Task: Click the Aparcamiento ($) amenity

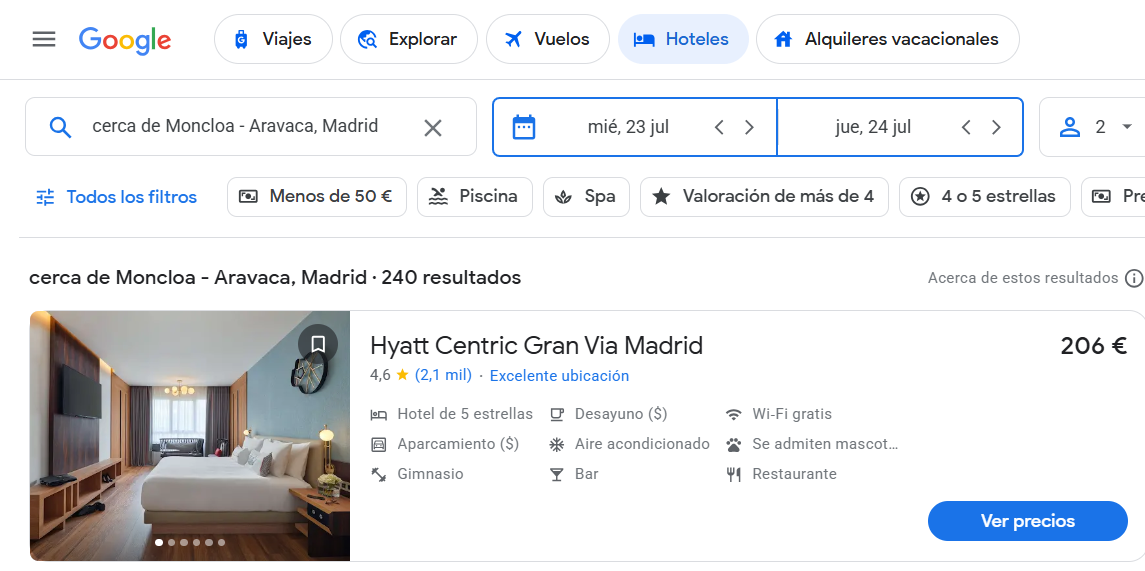Action: (445, 445)
